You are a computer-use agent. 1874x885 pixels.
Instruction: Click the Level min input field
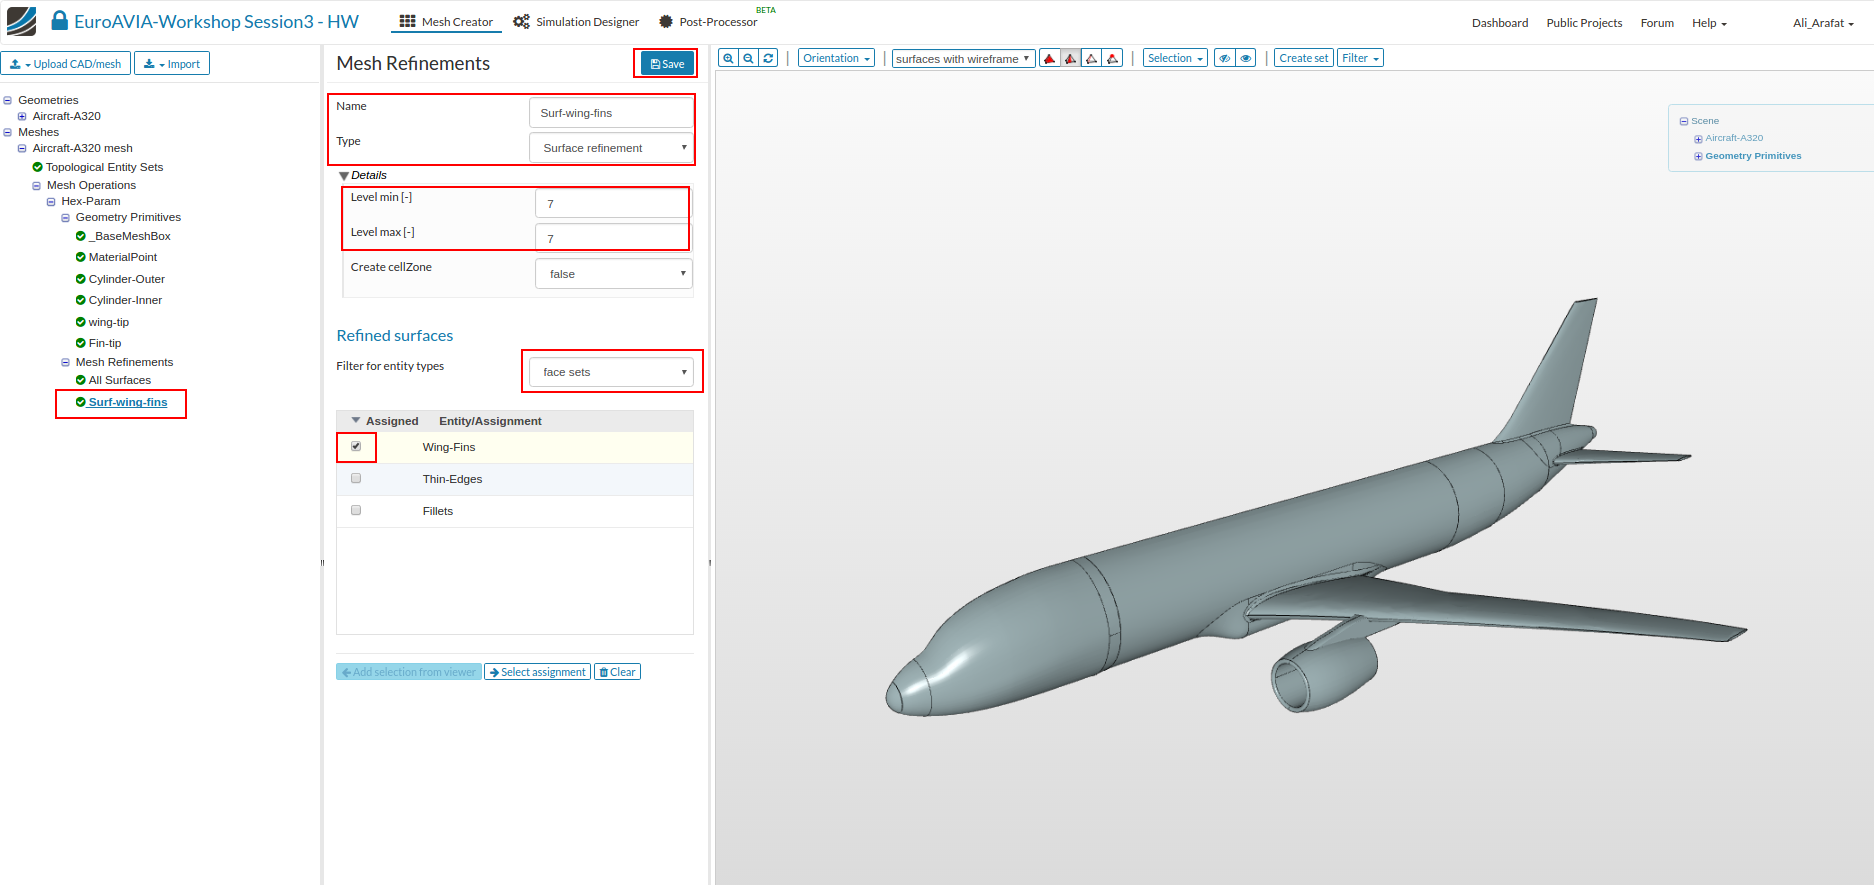pyautogui.click(x=612, y=204)
